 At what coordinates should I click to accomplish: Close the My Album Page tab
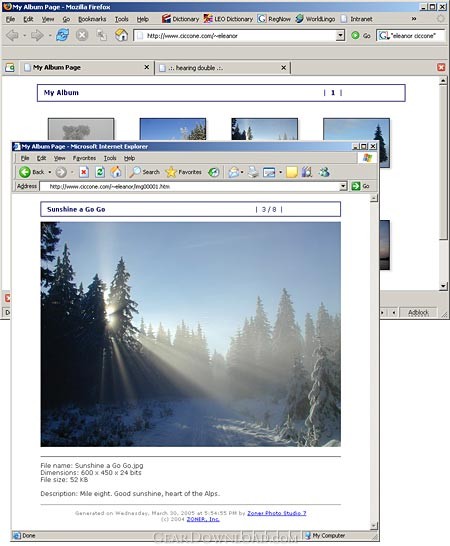click(147, 67)
